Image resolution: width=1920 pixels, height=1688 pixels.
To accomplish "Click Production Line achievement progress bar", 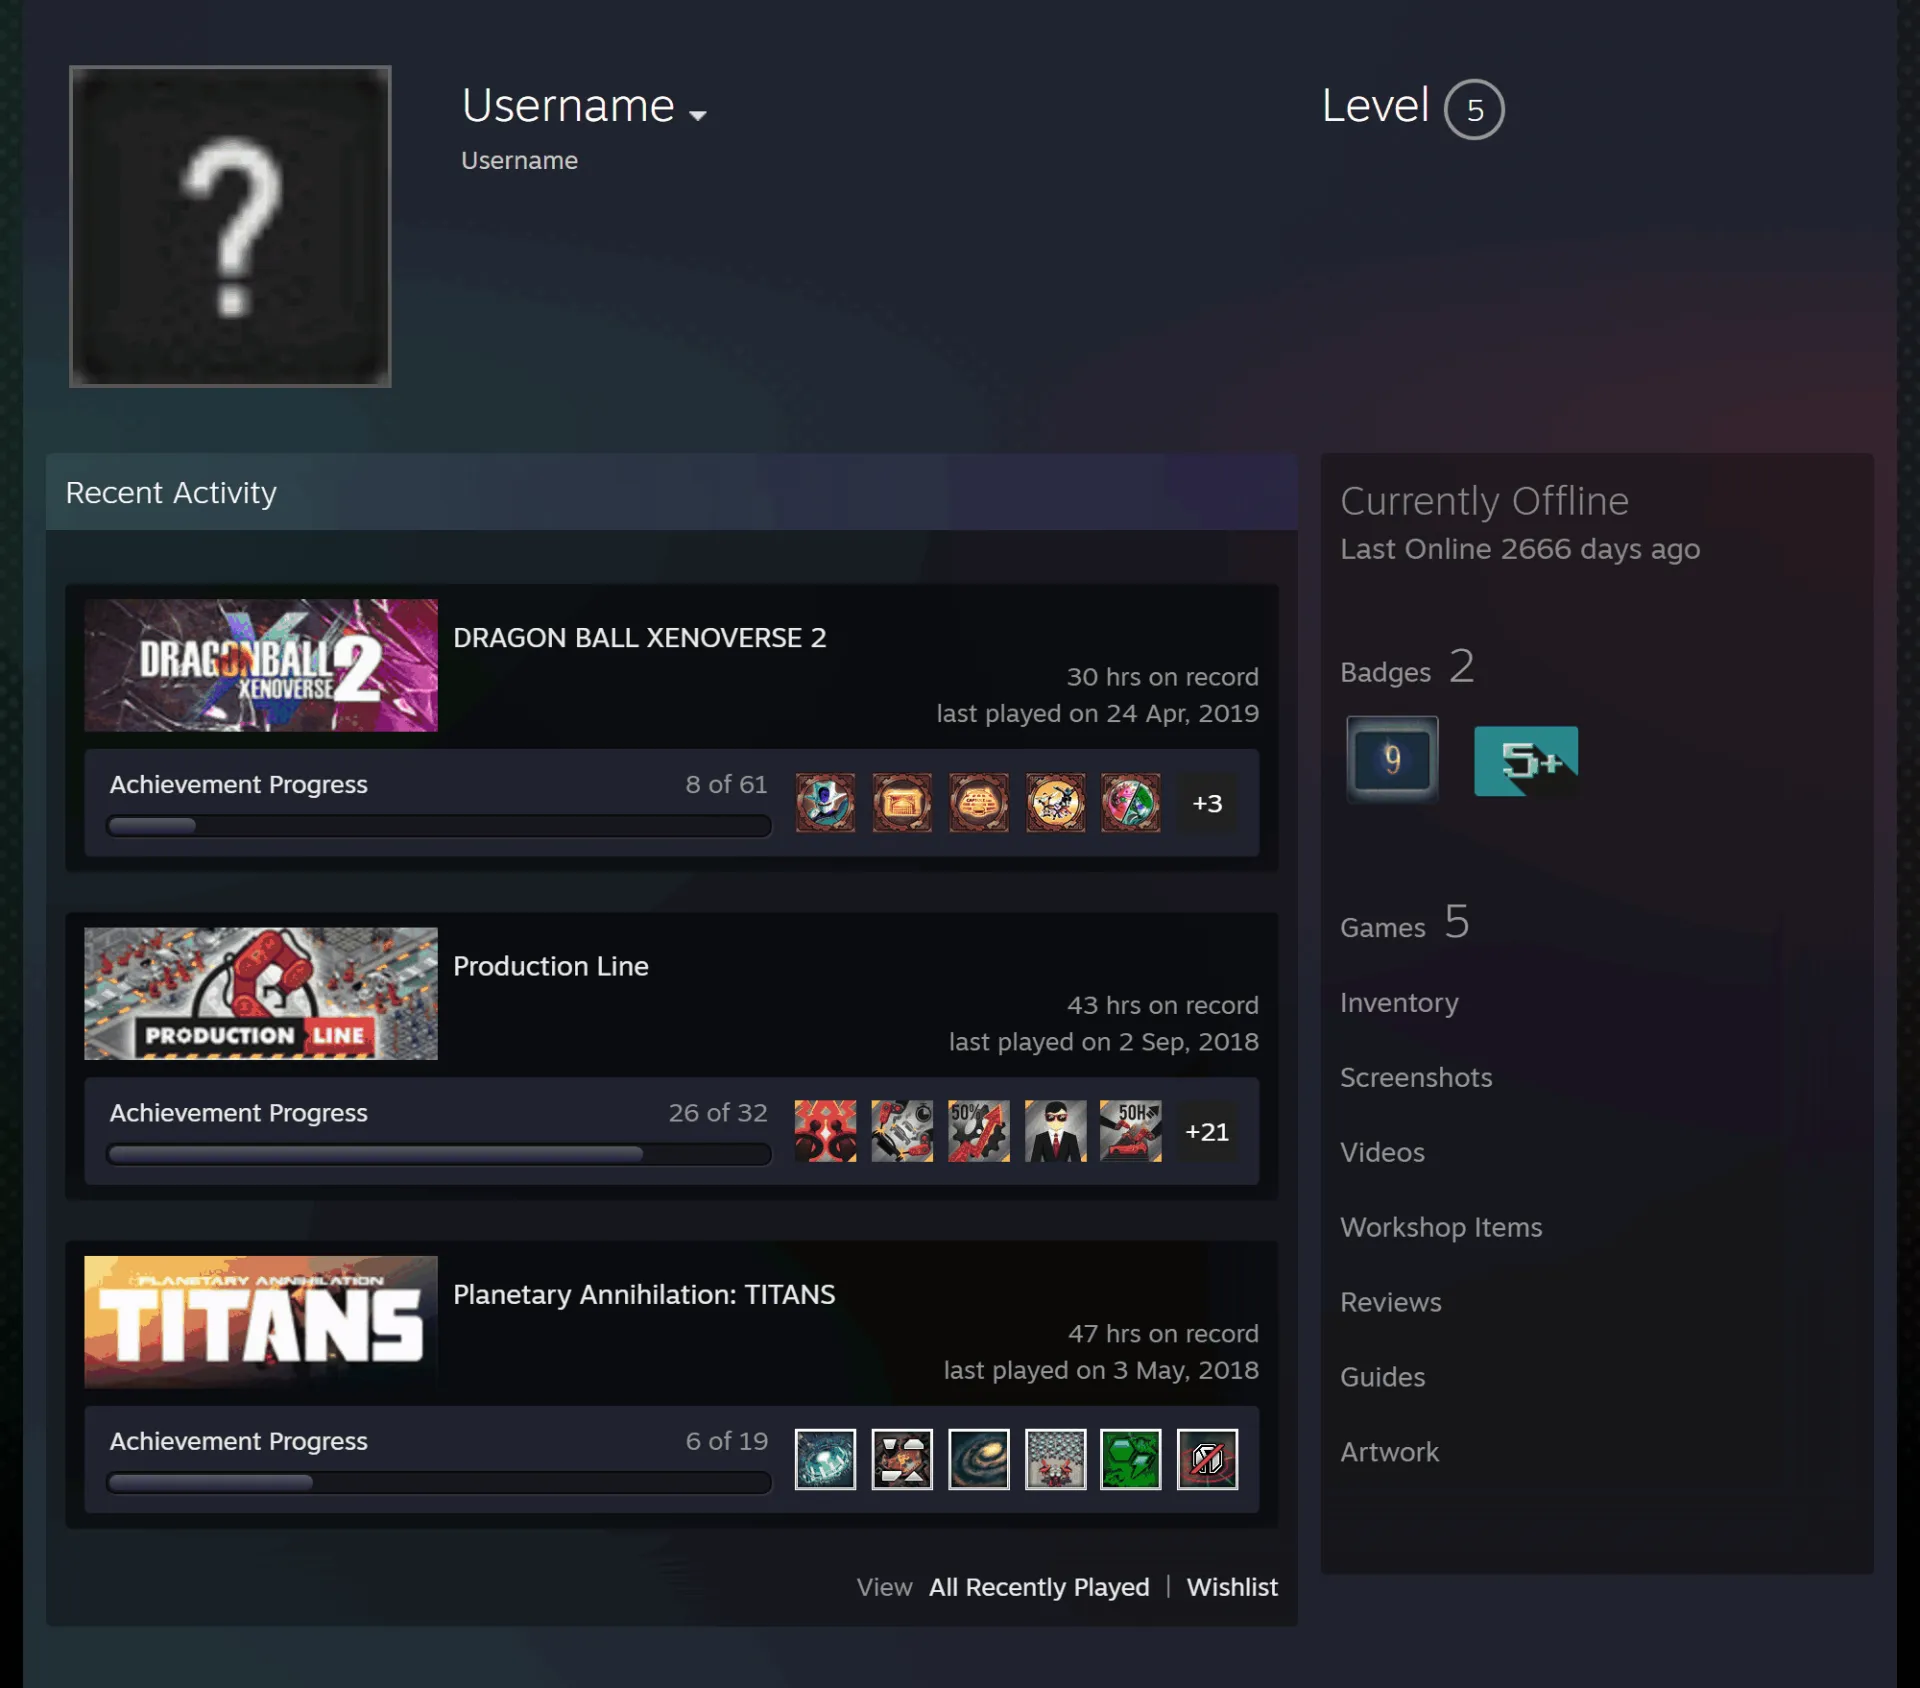I will (439, 1154).
